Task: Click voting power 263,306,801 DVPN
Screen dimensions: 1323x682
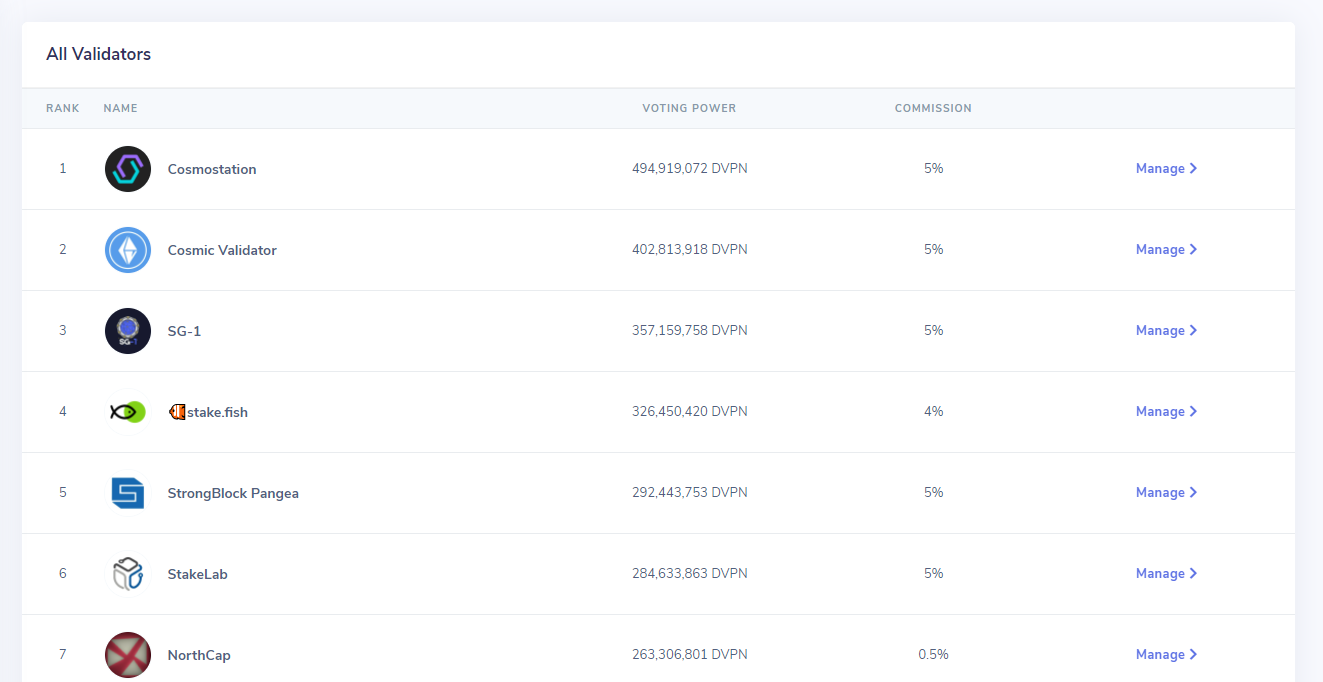Action: pos(690,655)
